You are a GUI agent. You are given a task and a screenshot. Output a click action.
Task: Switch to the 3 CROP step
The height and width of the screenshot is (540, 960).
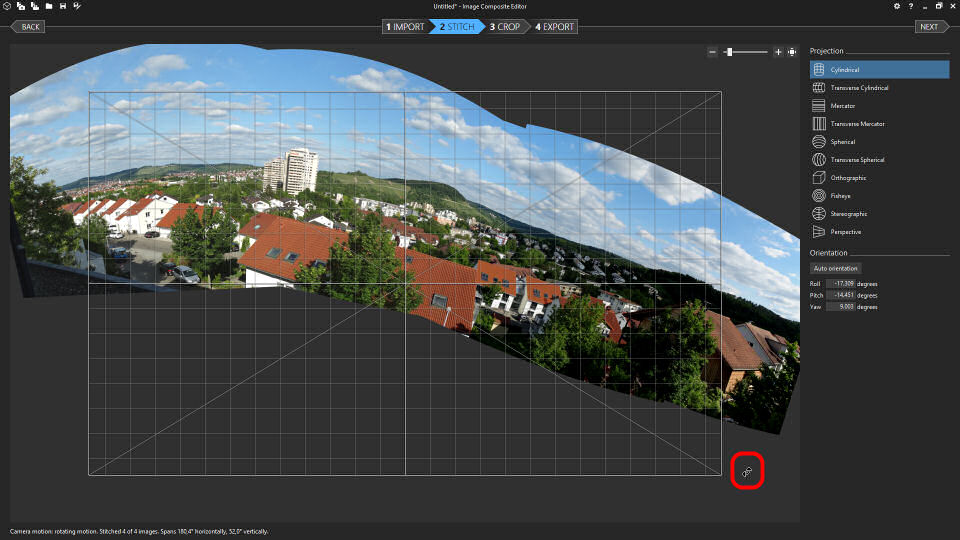(x=505, y=27)
